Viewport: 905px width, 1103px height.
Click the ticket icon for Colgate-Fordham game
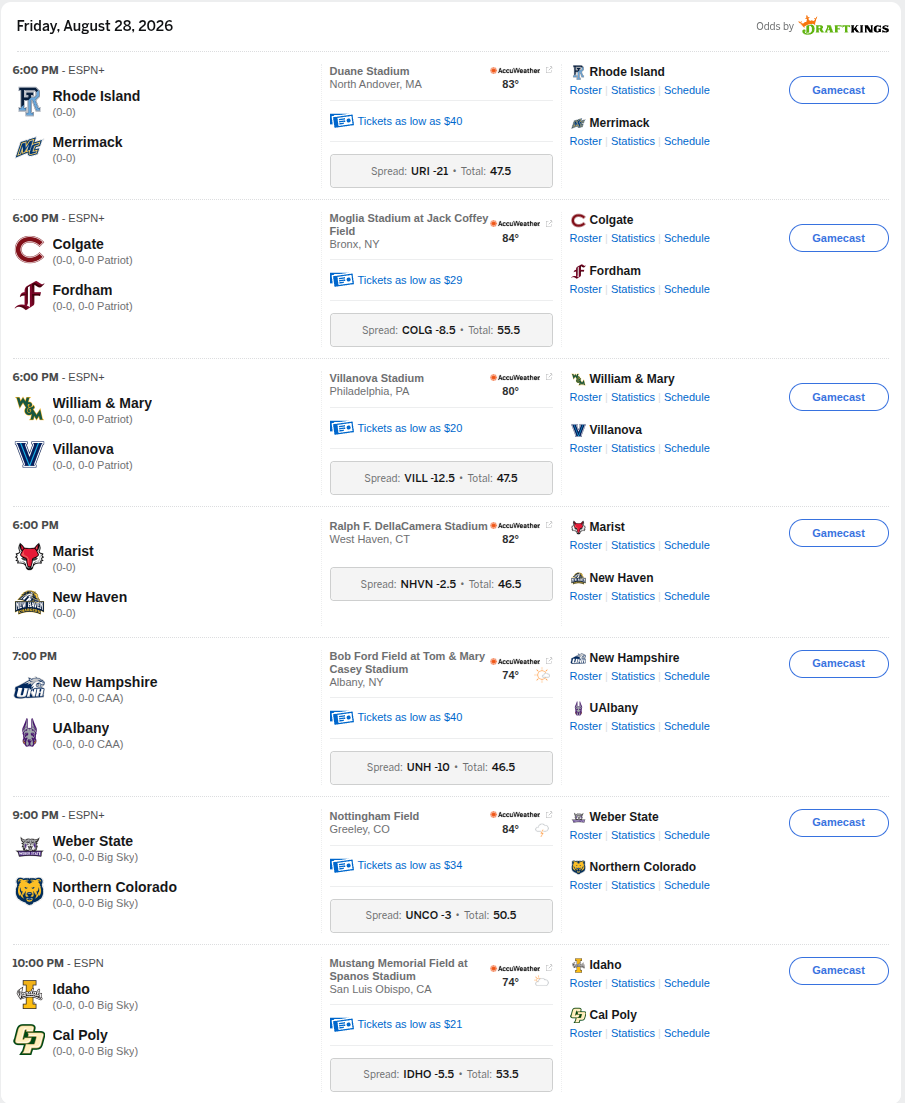[342, 280]
